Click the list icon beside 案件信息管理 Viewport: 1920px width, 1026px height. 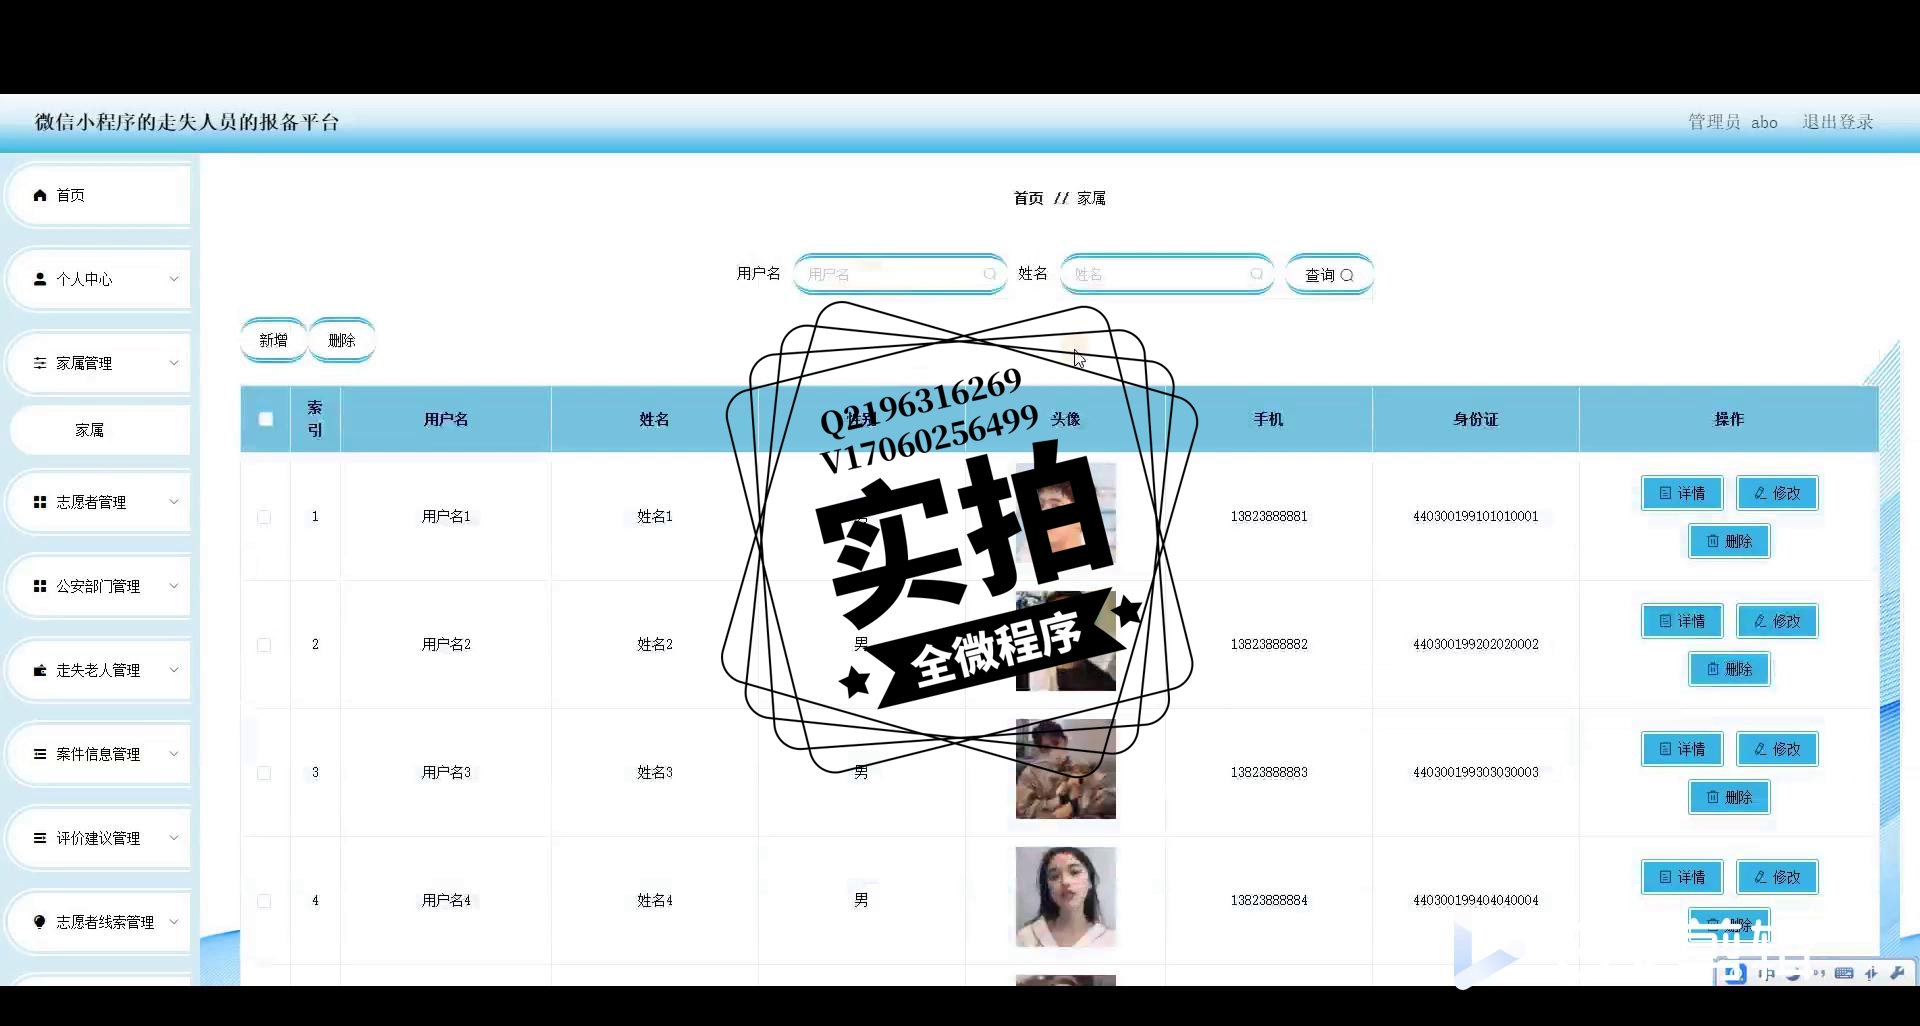(x=40, y=754)
